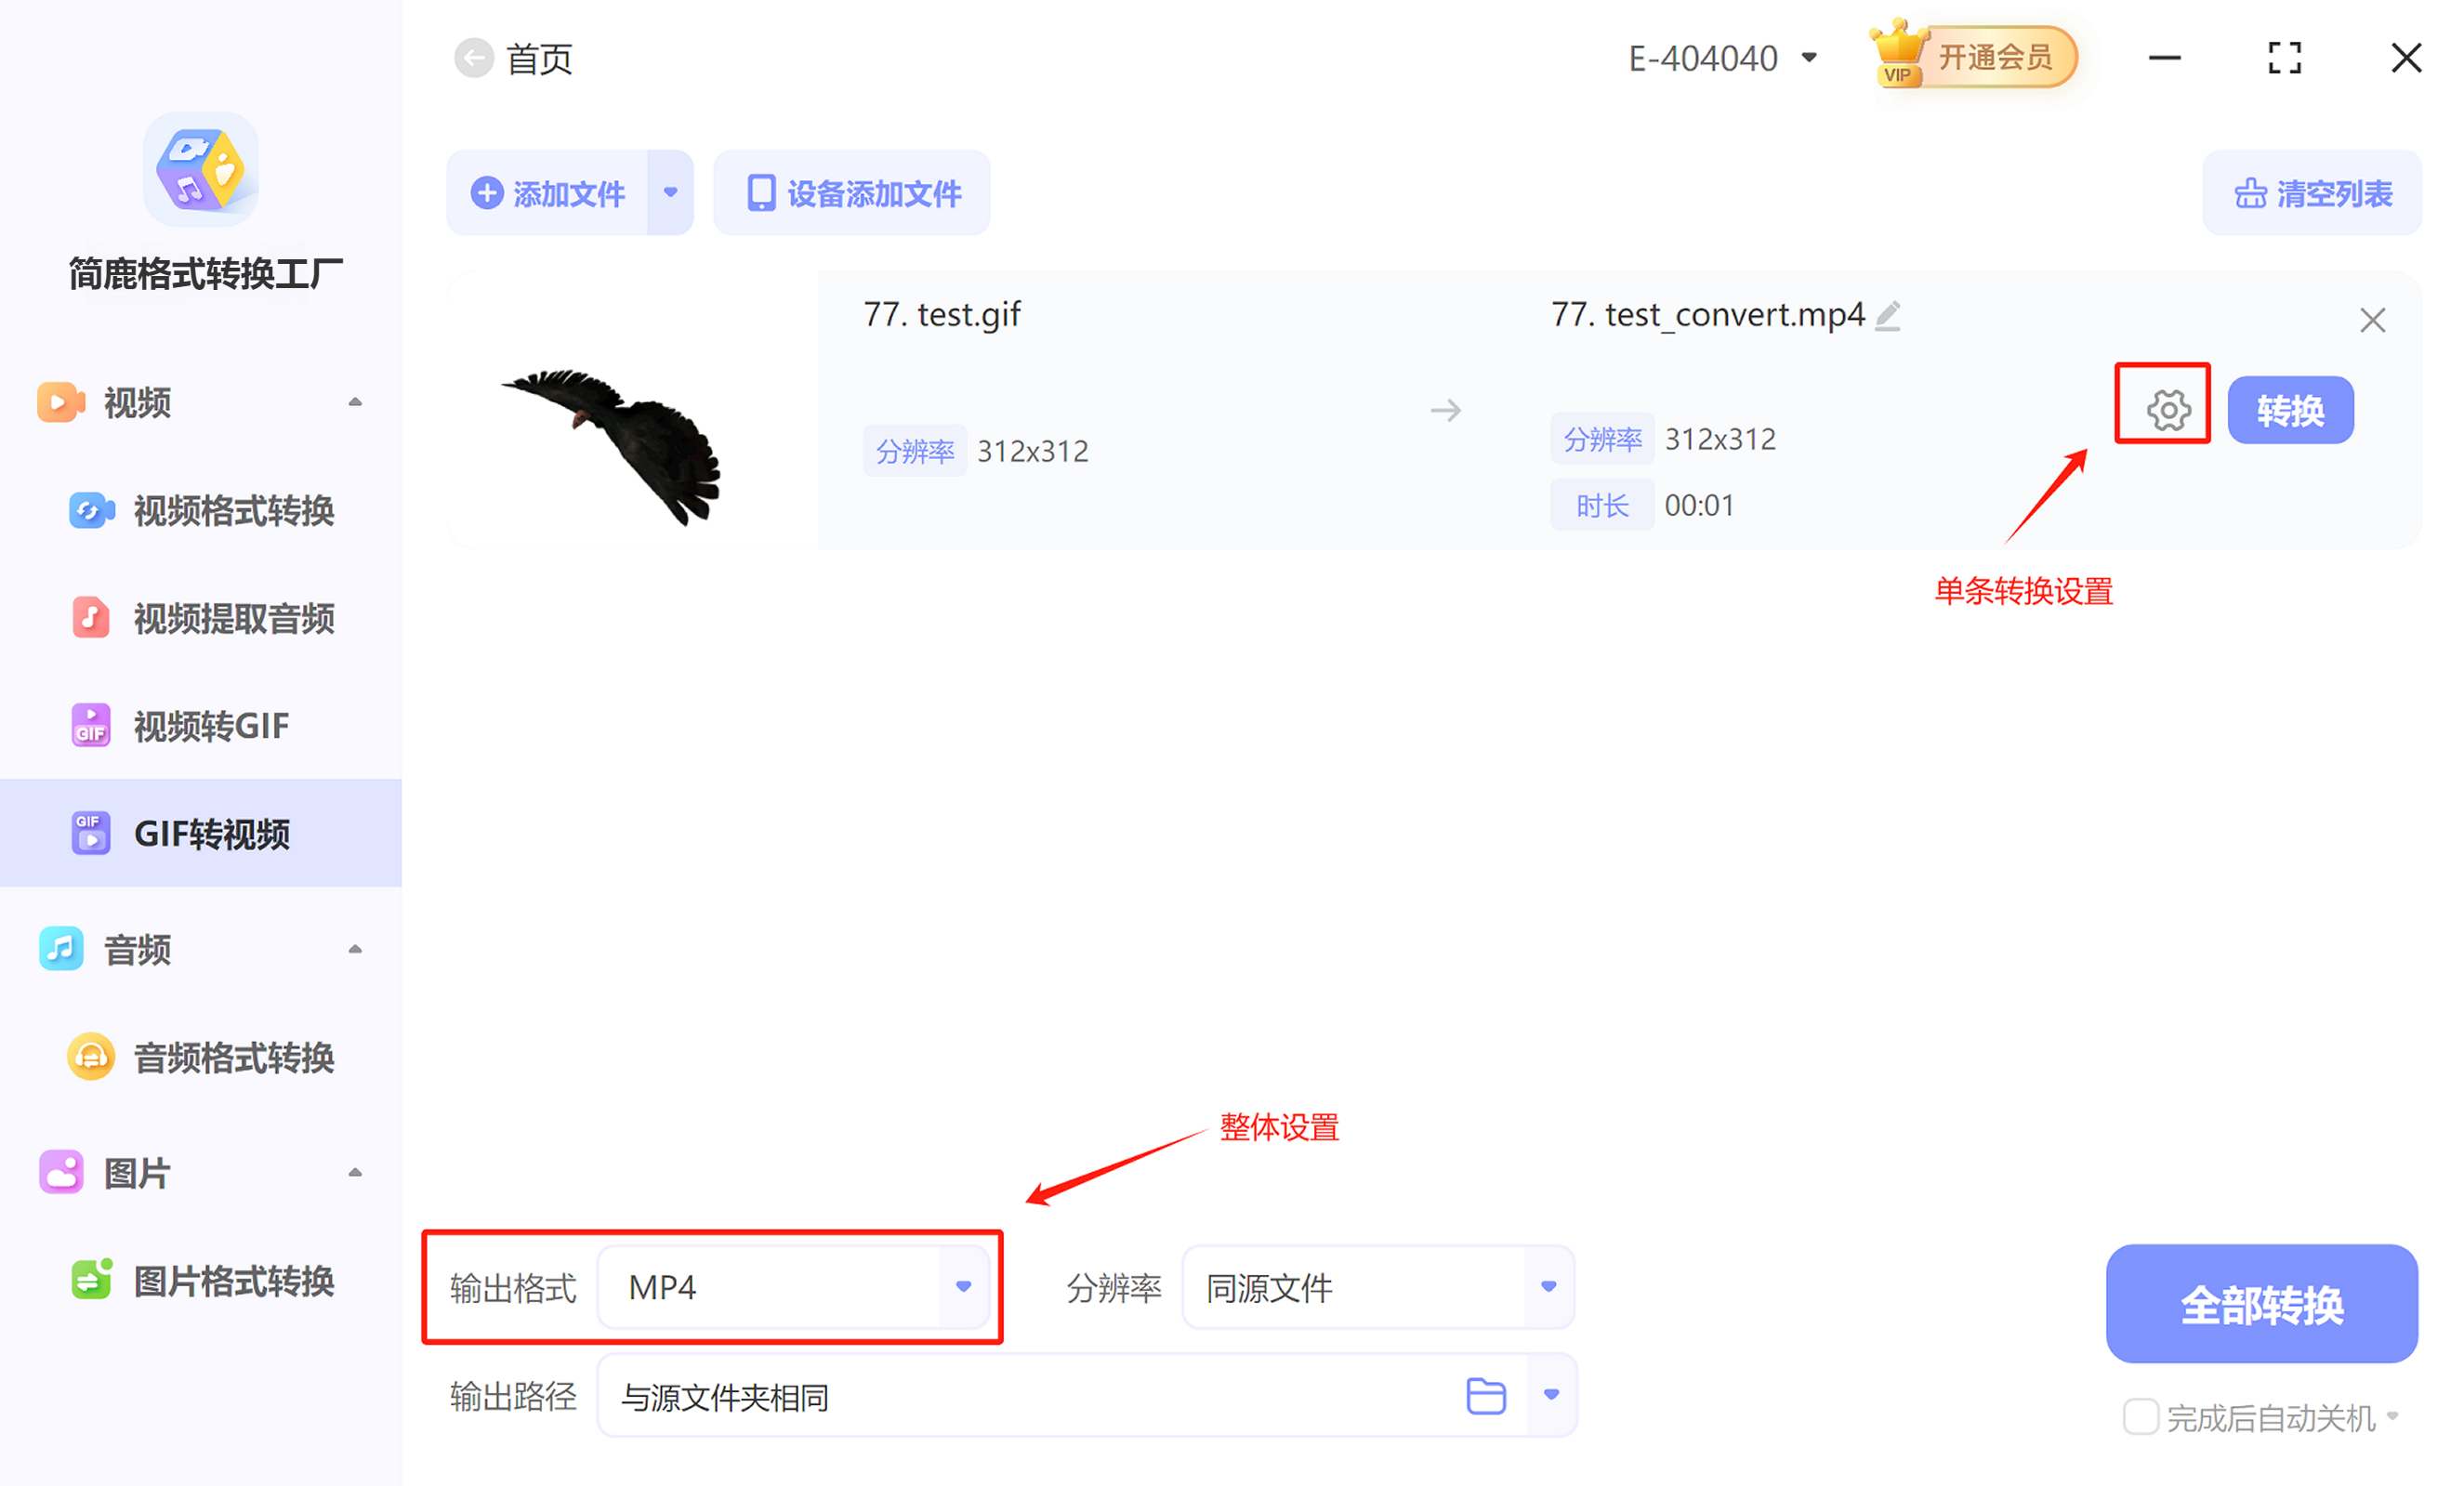Remove test.gif from the list
This screenshot has width=2464, height=1486.
click(2372, 319)
